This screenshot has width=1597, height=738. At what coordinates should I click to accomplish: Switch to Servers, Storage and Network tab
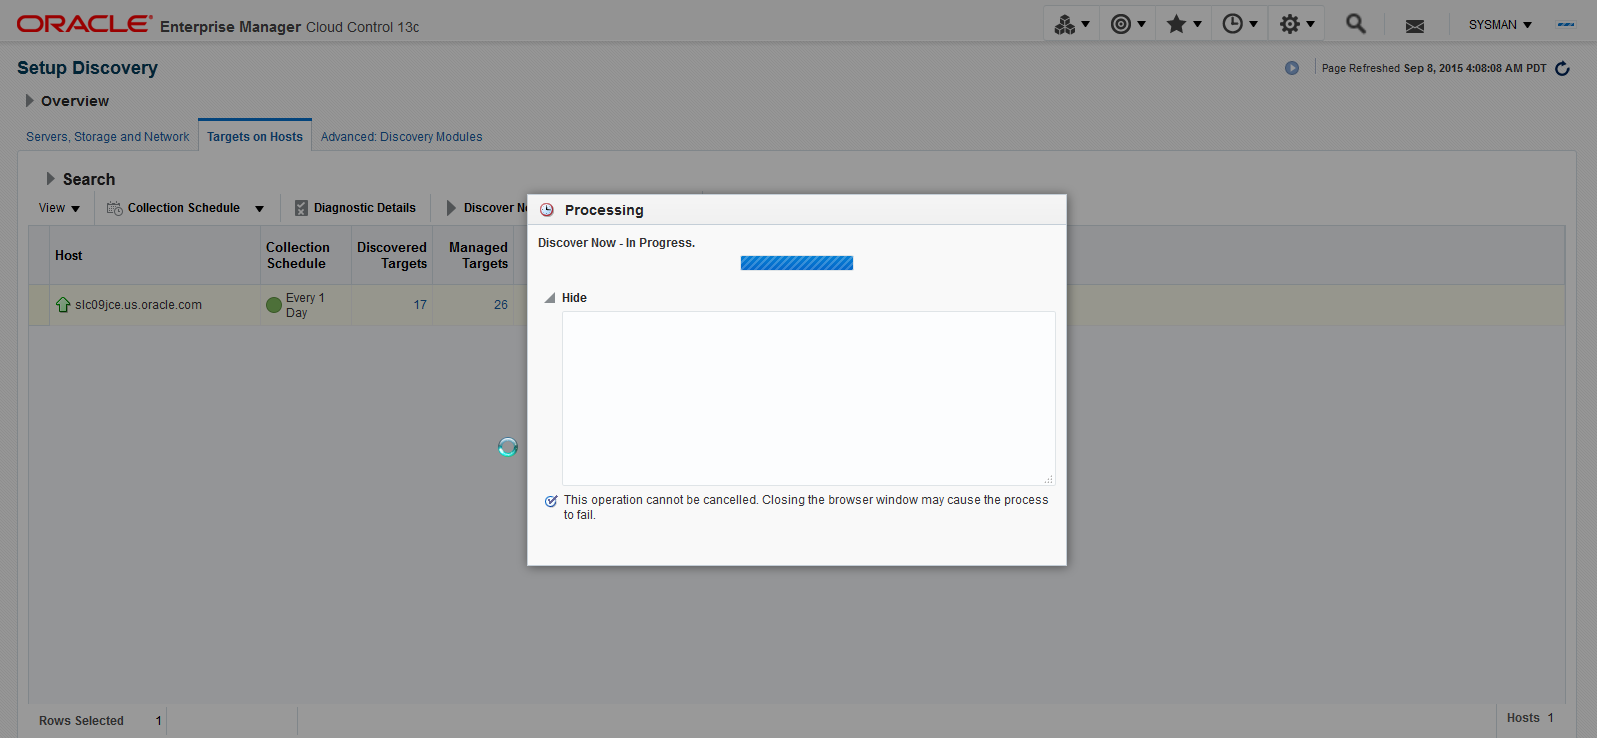coord(108,137)
